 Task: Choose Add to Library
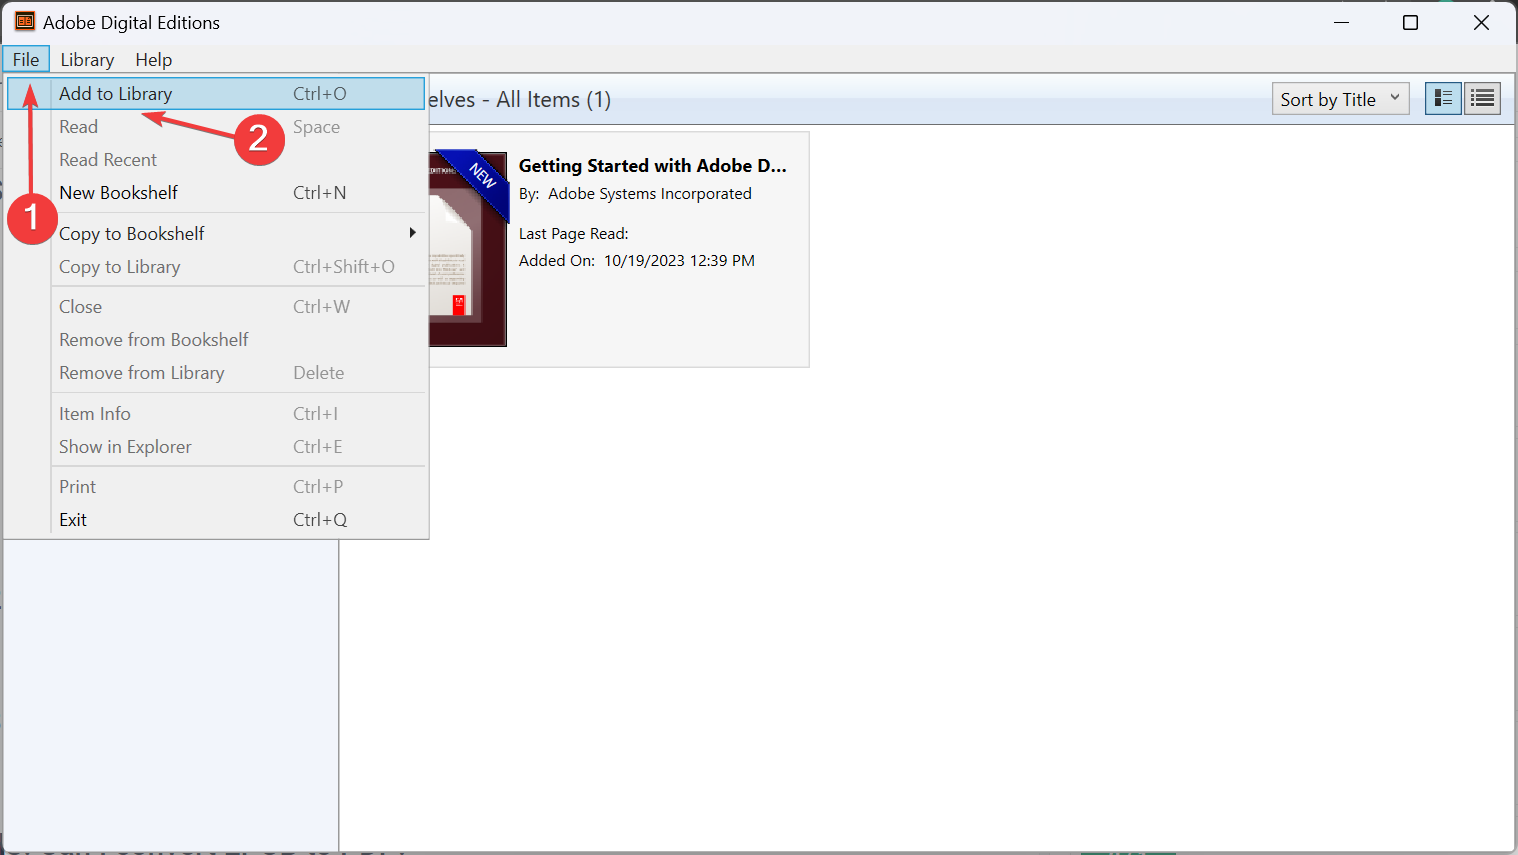pyautogui.click(x=216, y=94)
